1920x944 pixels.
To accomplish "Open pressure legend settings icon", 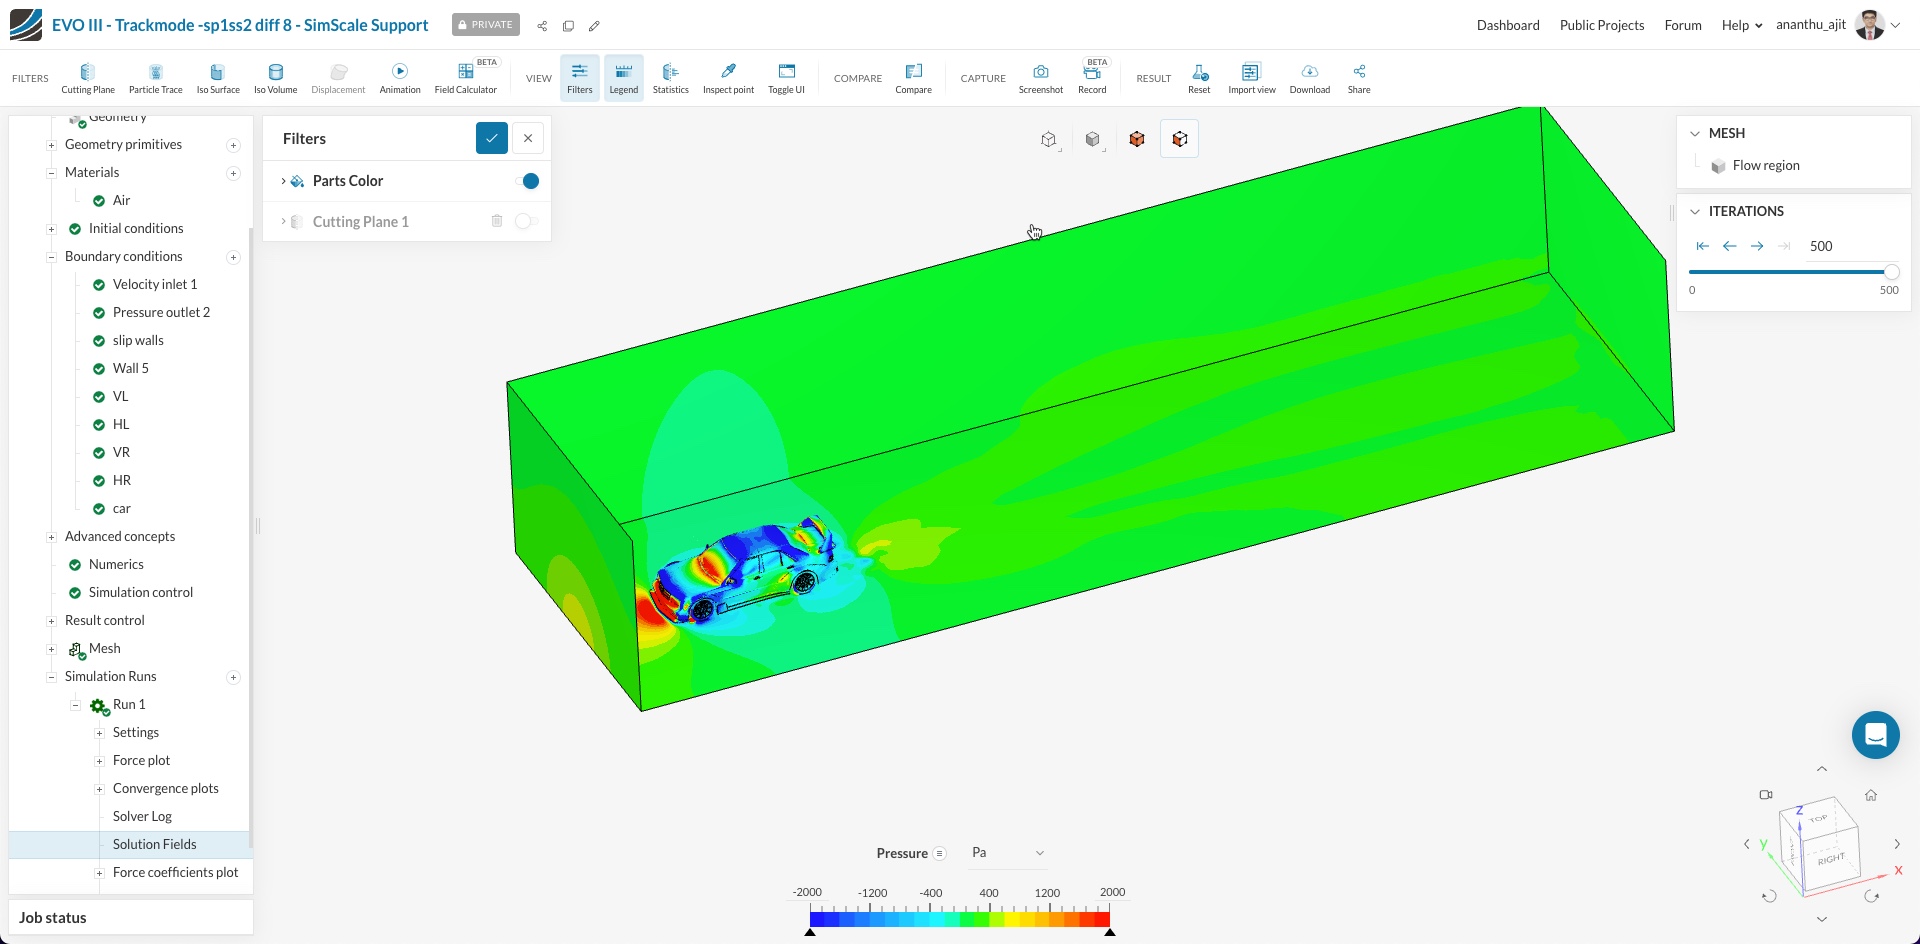I will click(939, 853).
